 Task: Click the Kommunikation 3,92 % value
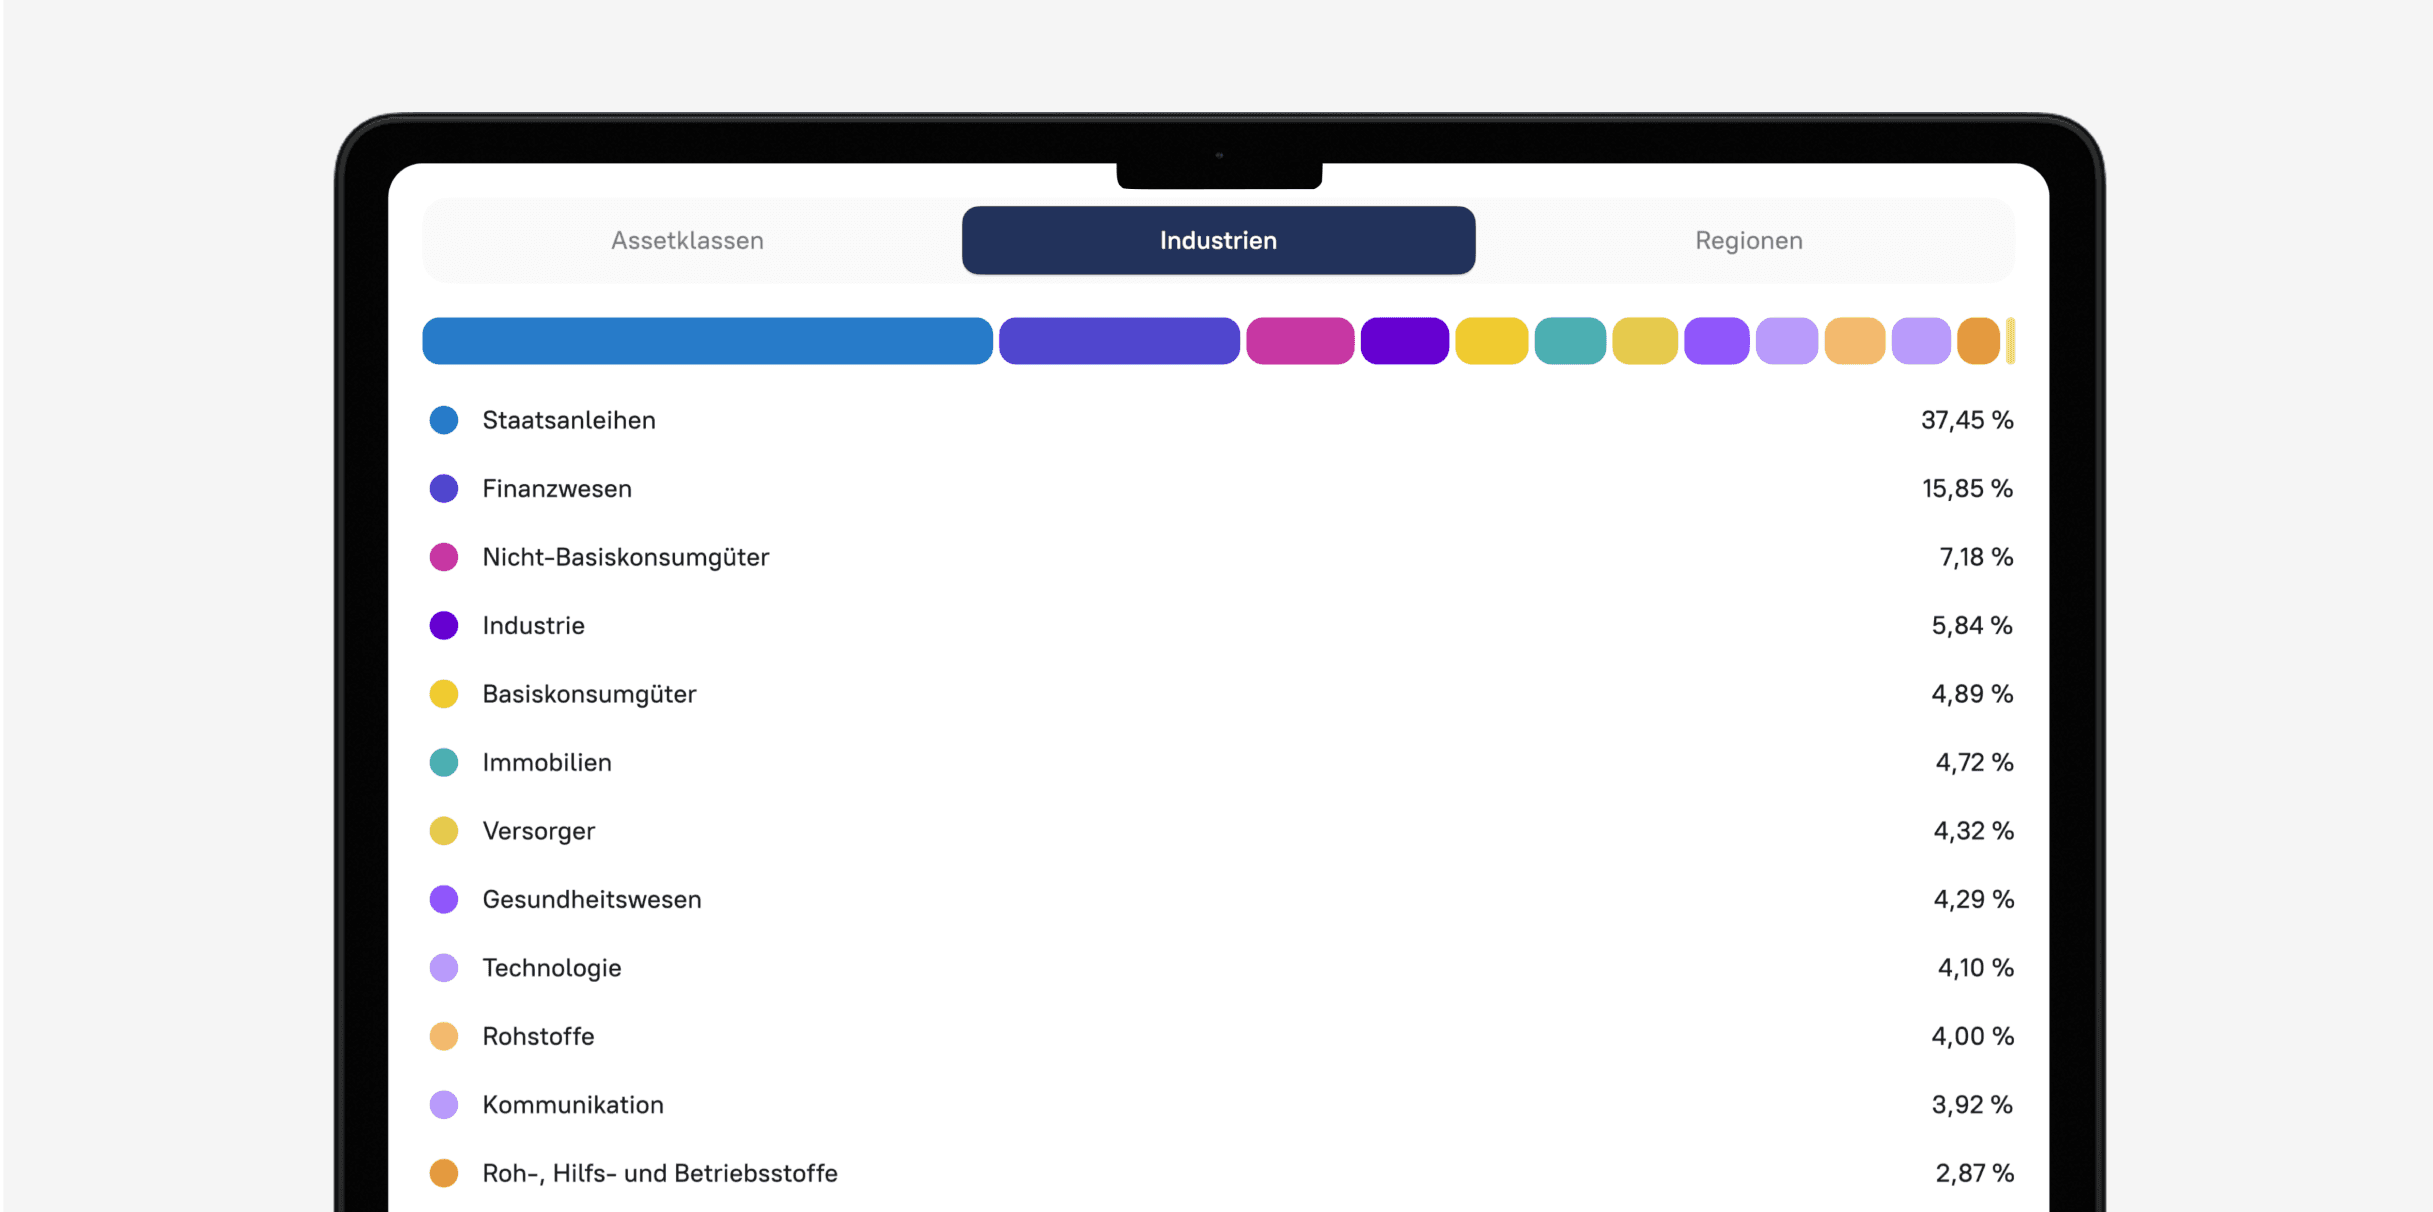[x=1971, y=1105]
